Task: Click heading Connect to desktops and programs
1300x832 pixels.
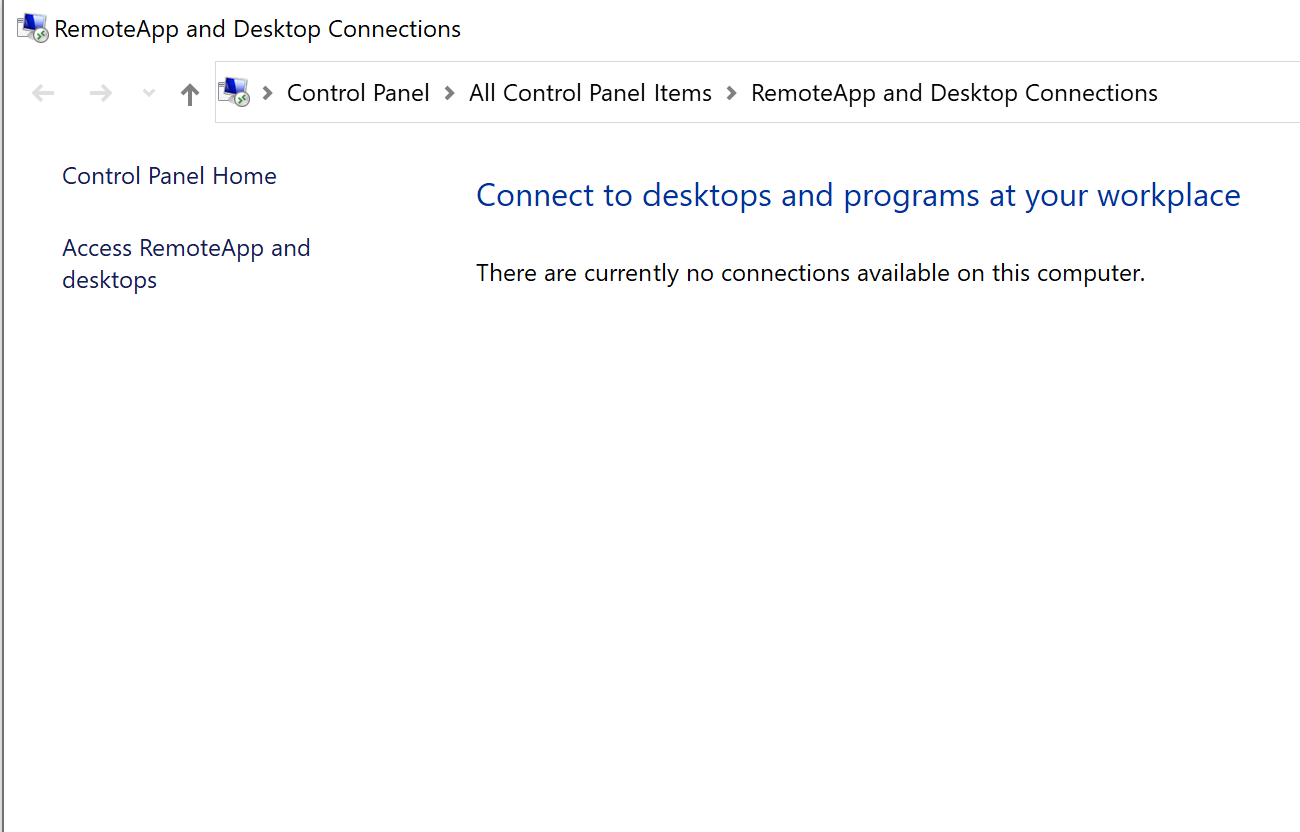Action: pyautogui.click(x=858, y=195)
